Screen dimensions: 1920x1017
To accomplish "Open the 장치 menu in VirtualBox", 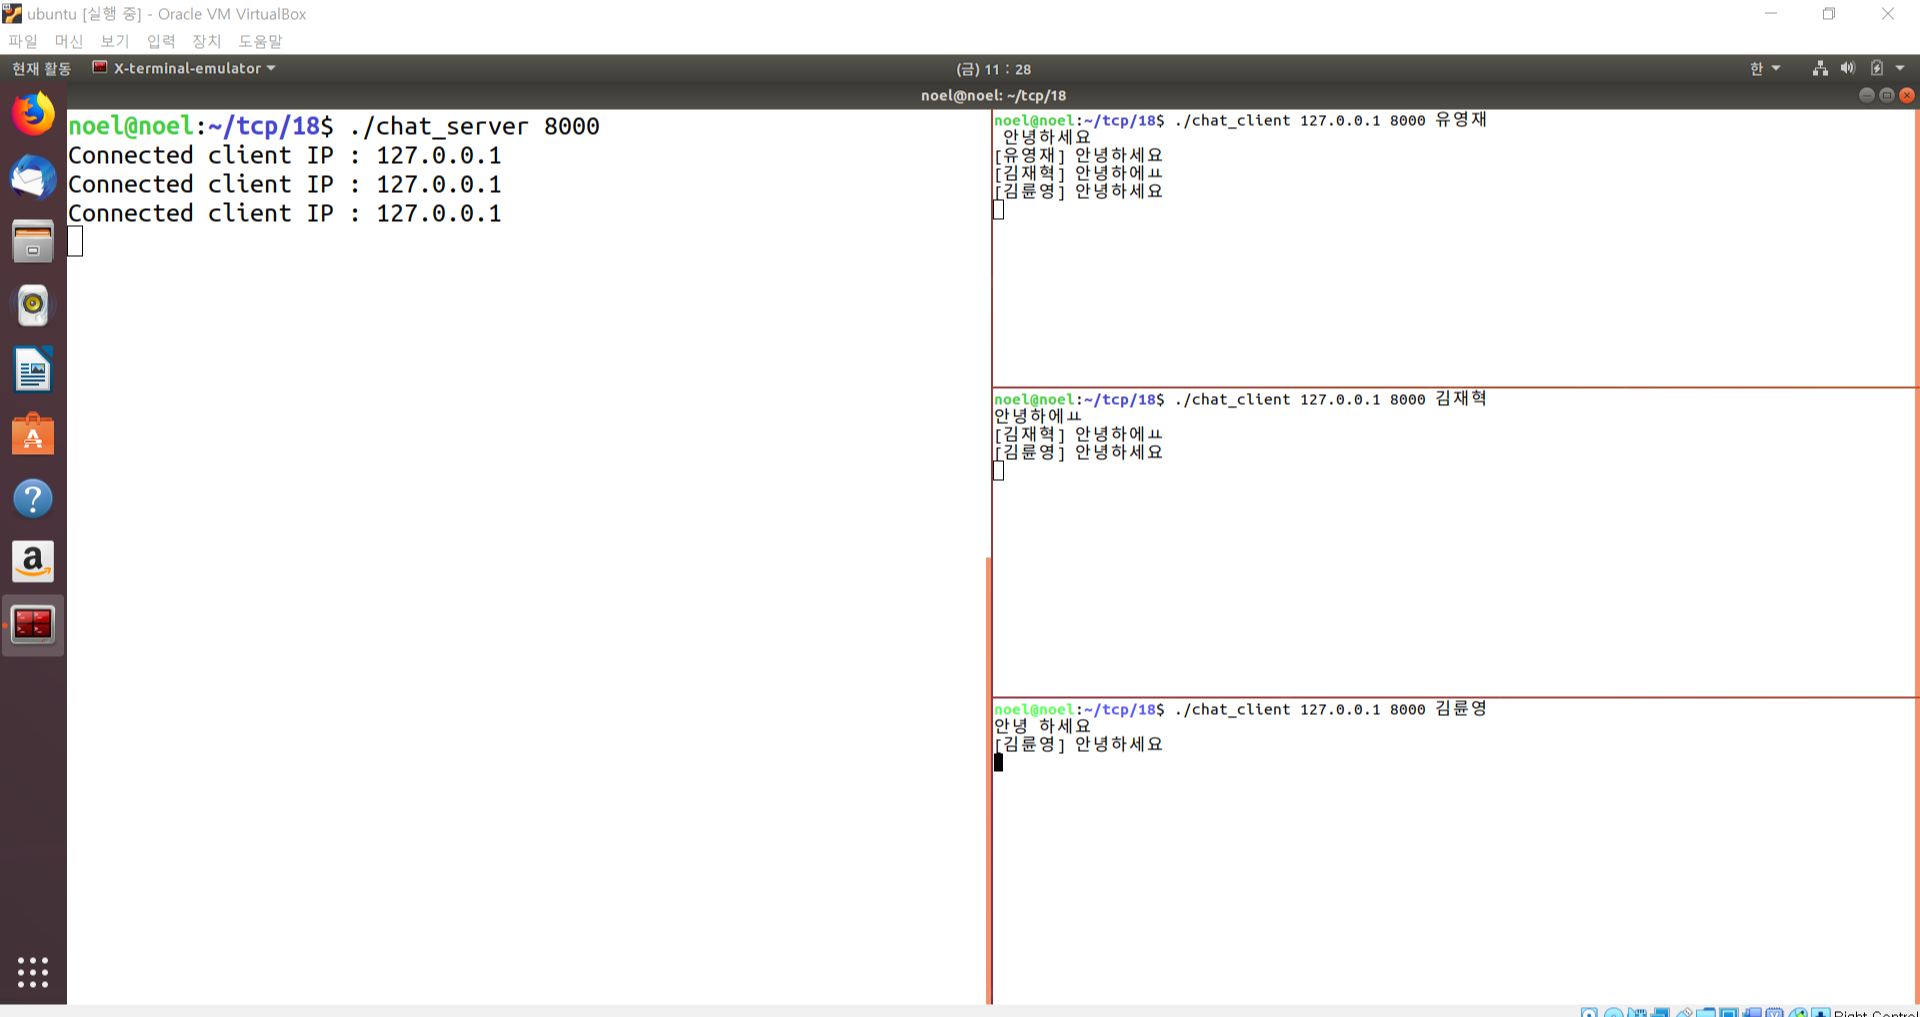I will (206, 41).
